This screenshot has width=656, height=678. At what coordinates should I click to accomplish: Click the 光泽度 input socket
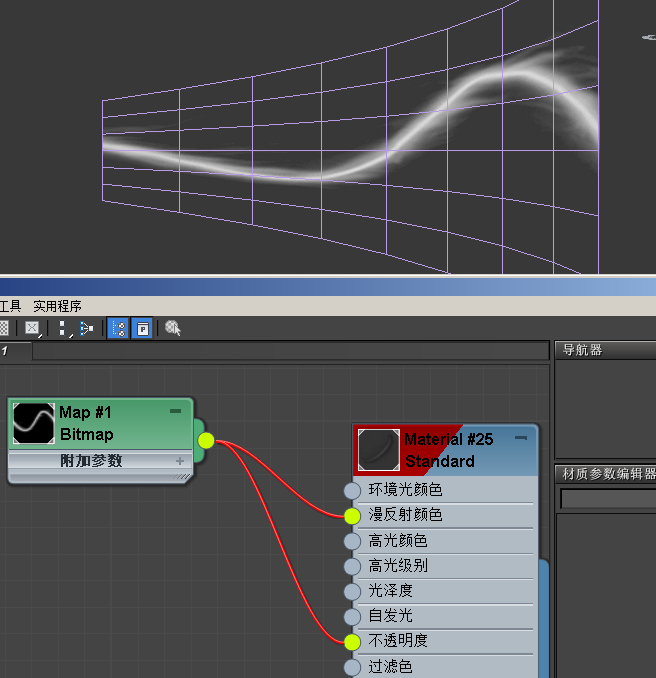coord(352,592)
